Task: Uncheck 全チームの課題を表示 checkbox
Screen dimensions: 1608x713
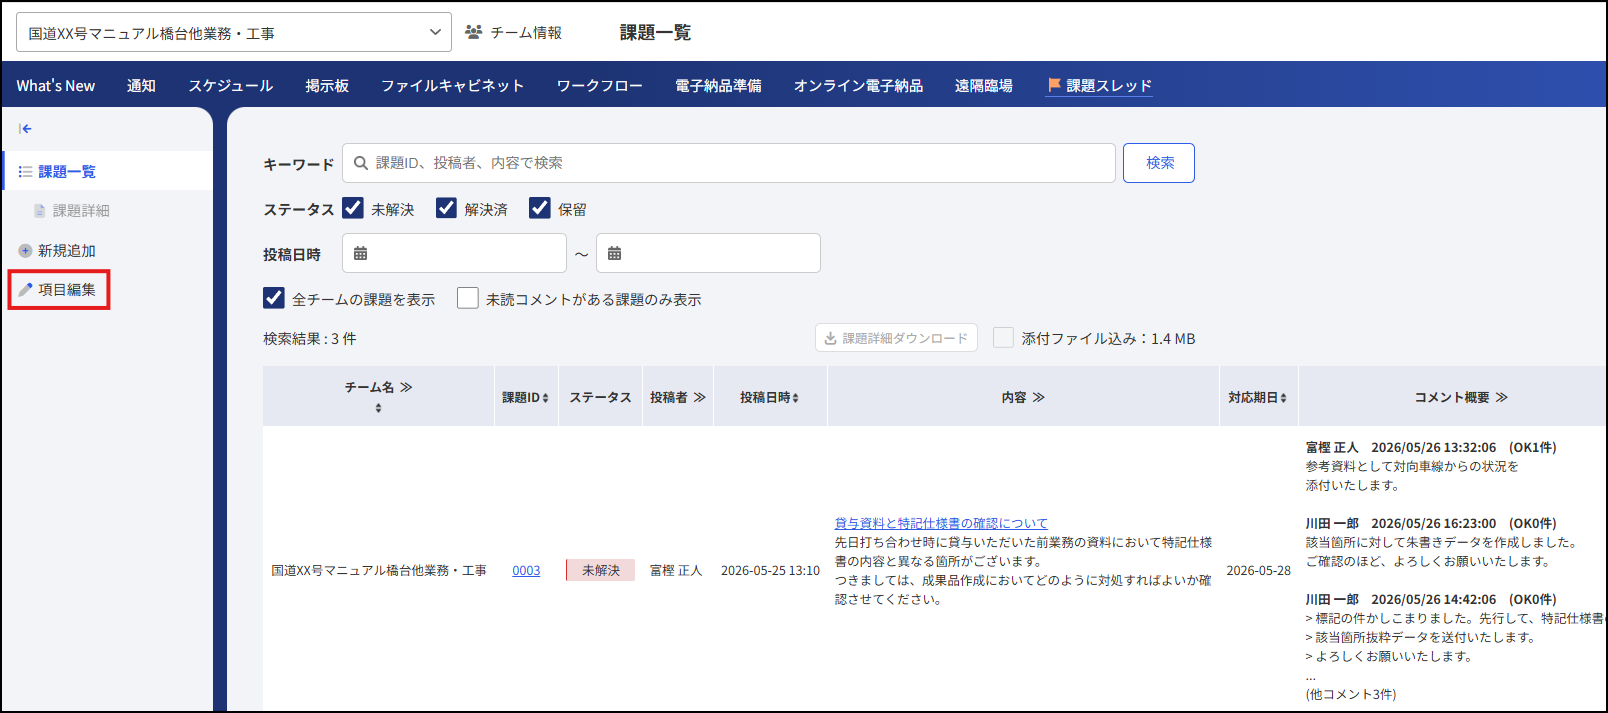Action: 274,298
